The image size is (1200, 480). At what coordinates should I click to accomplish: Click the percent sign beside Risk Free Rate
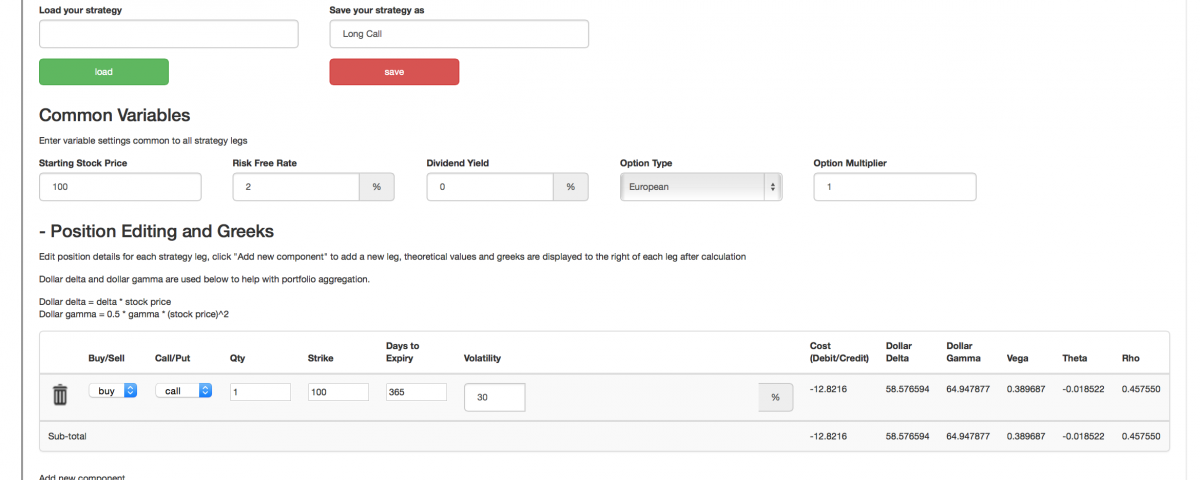(x=377, y=187)
